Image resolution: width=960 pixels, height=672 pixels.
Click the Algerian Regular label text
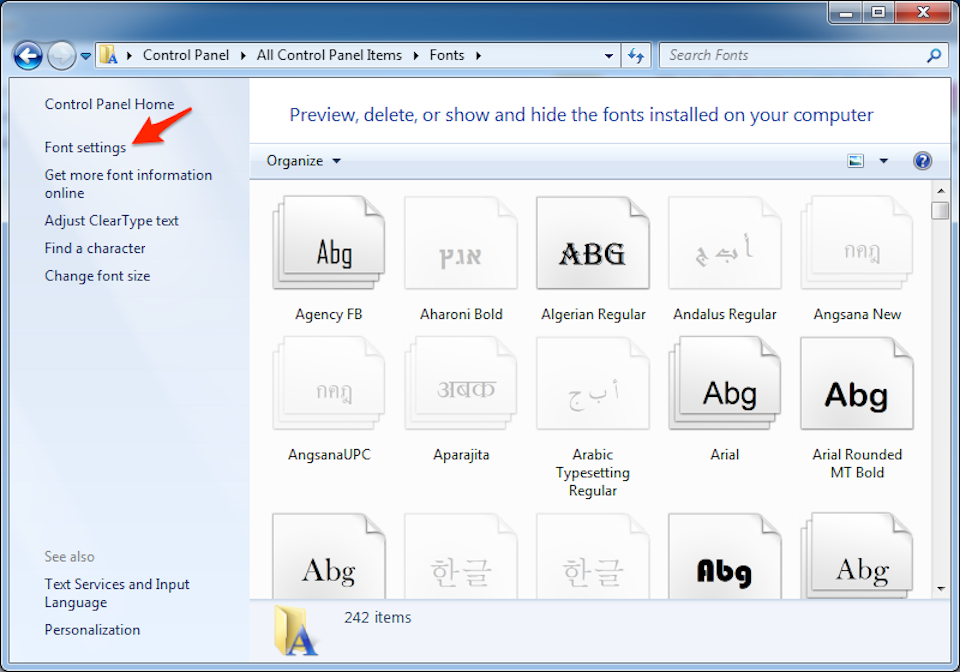pos(593,315)
